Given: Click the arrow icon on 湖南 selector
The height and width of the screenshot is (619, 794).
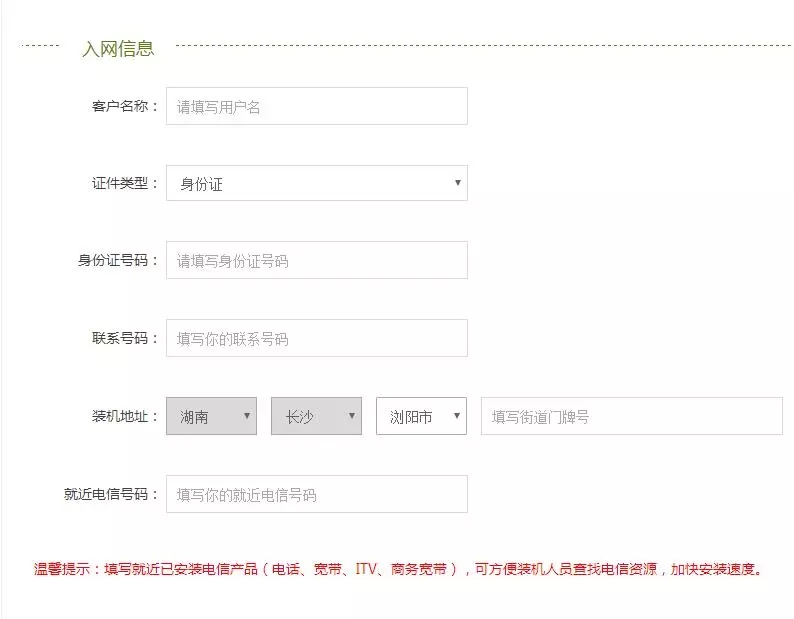Looking at the screenshot, I should [x=247, y=416].
